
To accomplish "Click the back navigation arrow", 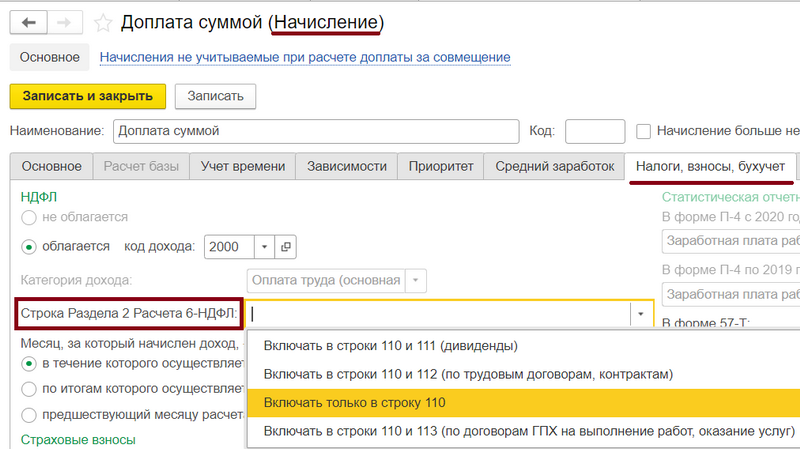I will [27, 22].
